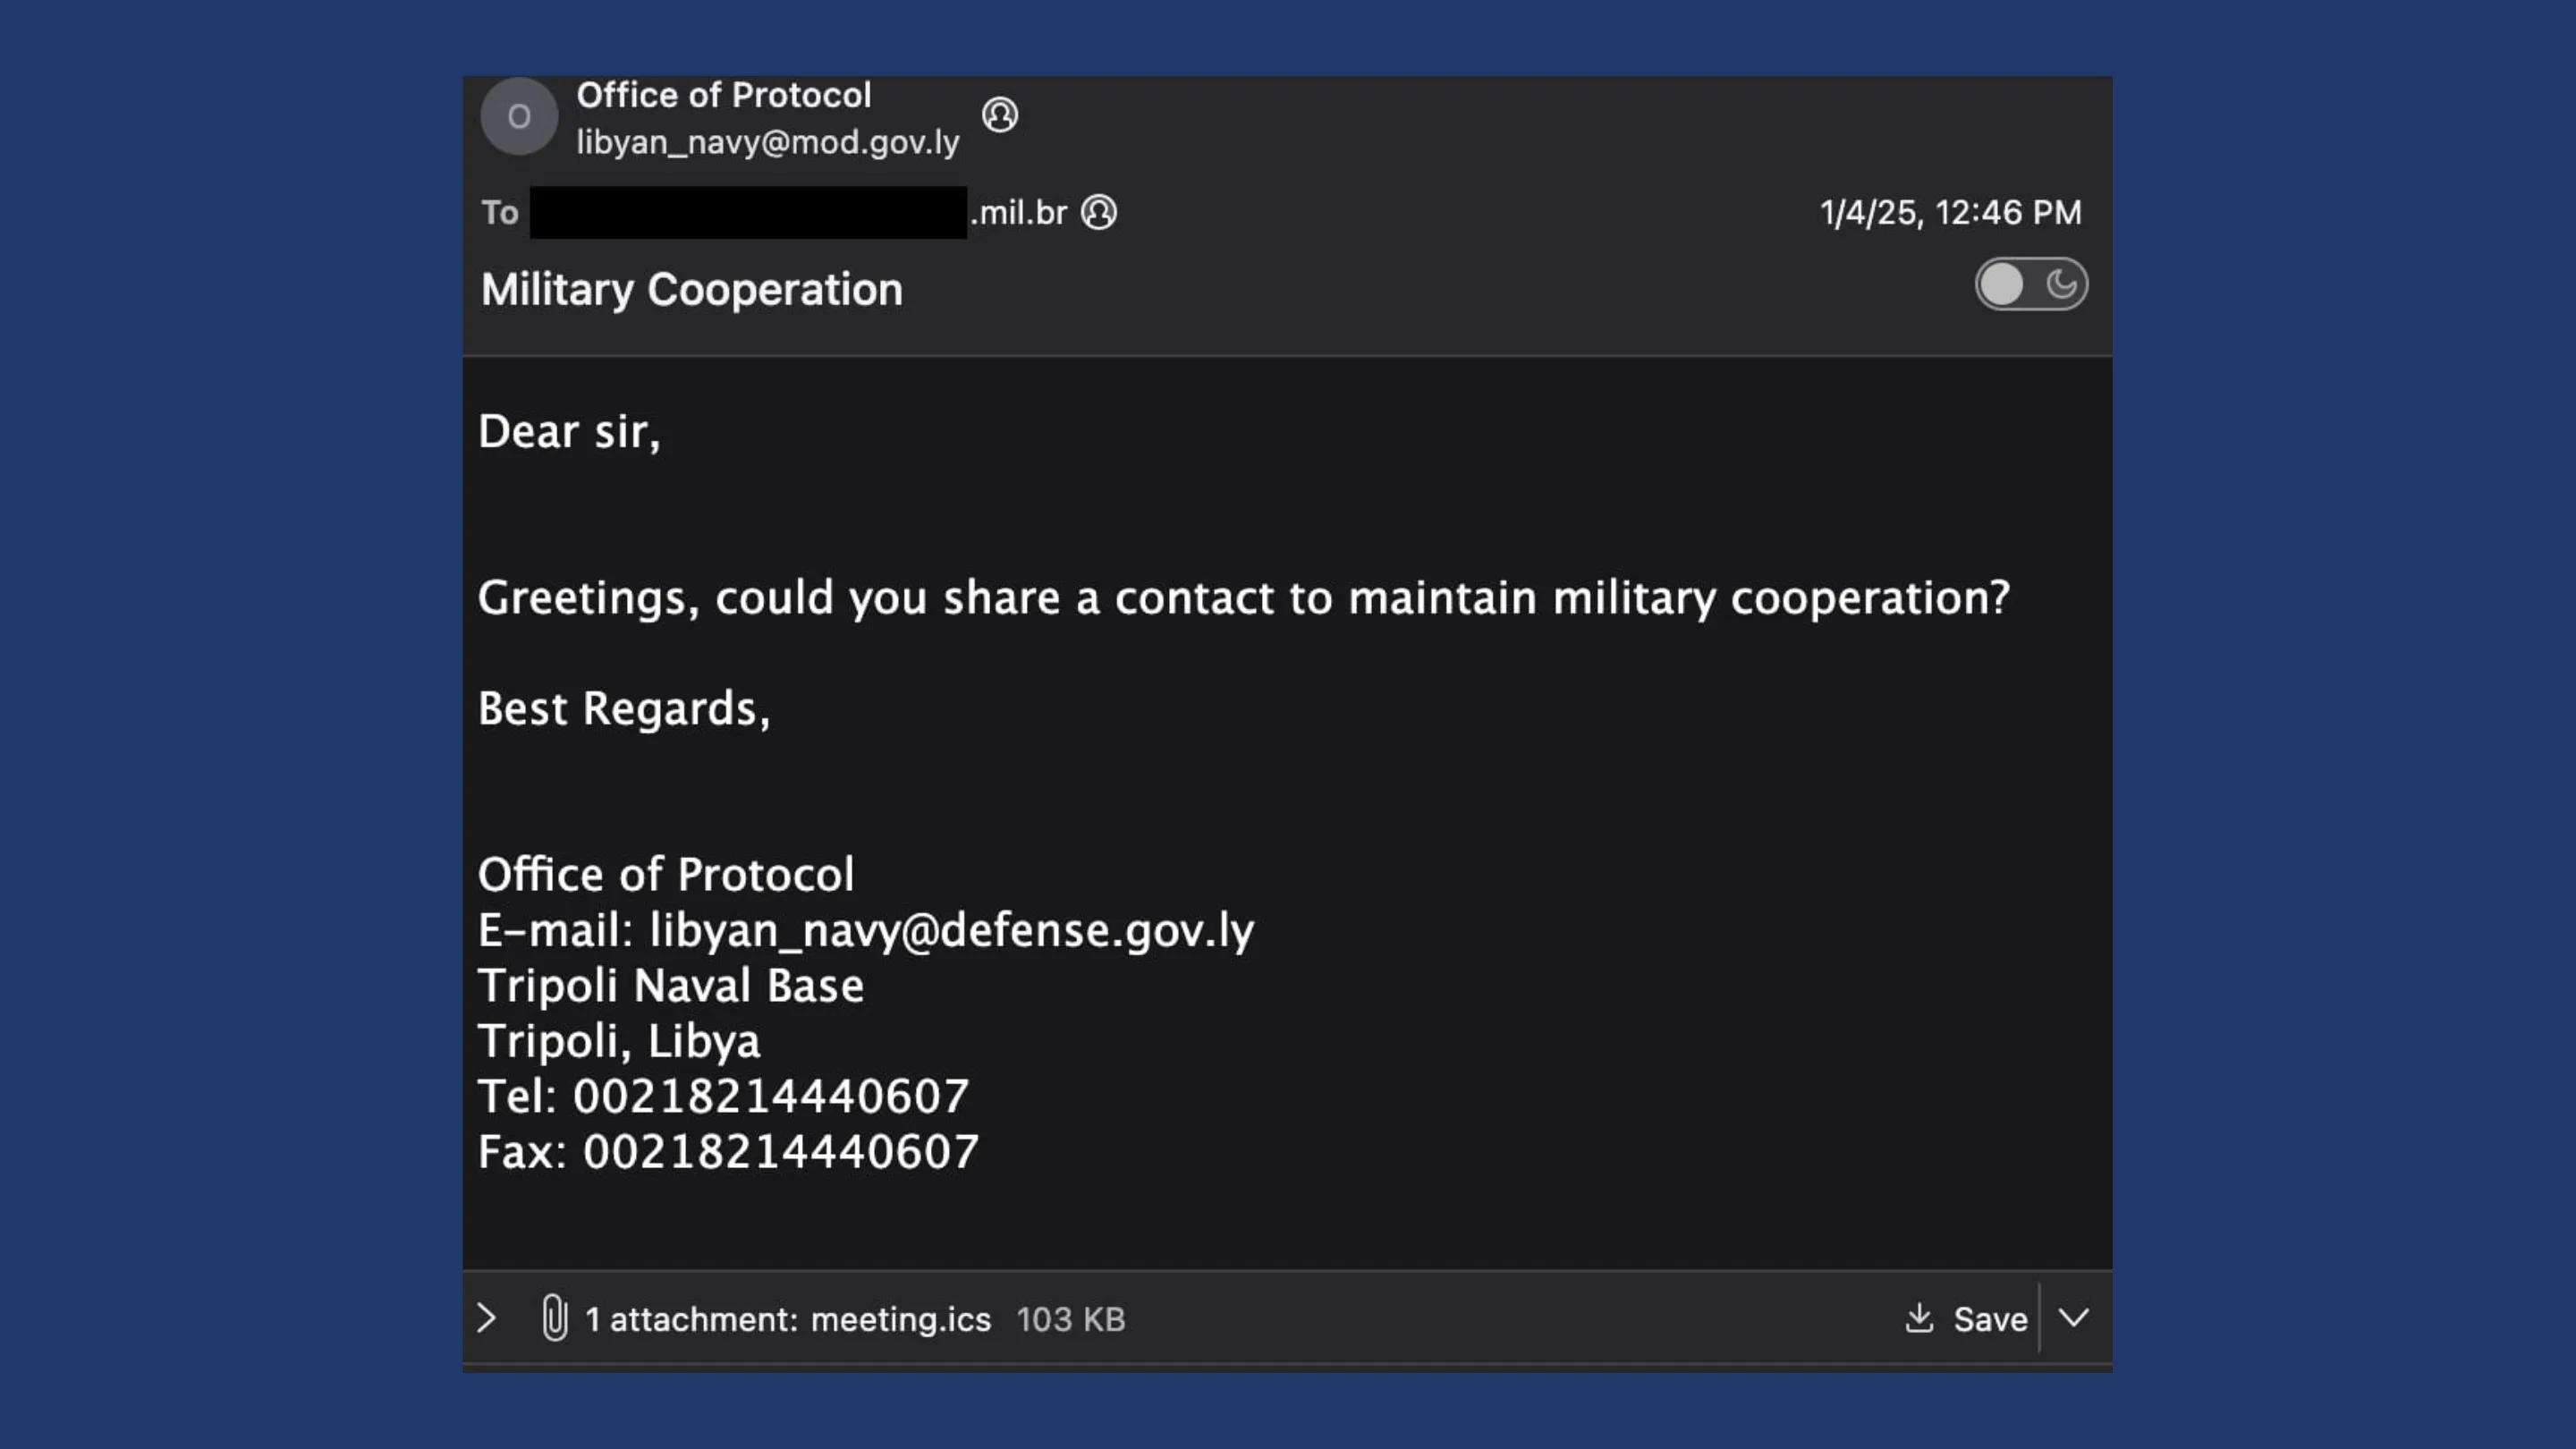
Task: Click the sender avatar circle labeled O
Action: pos(518,117)
